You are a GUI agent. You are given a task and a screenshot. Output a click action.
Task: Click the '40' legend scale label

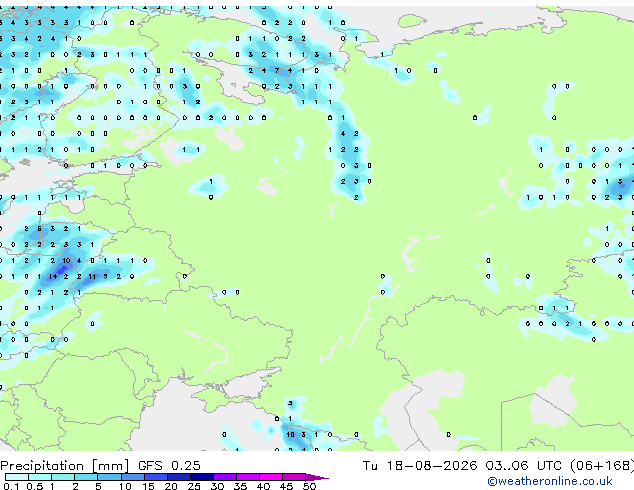263,486
